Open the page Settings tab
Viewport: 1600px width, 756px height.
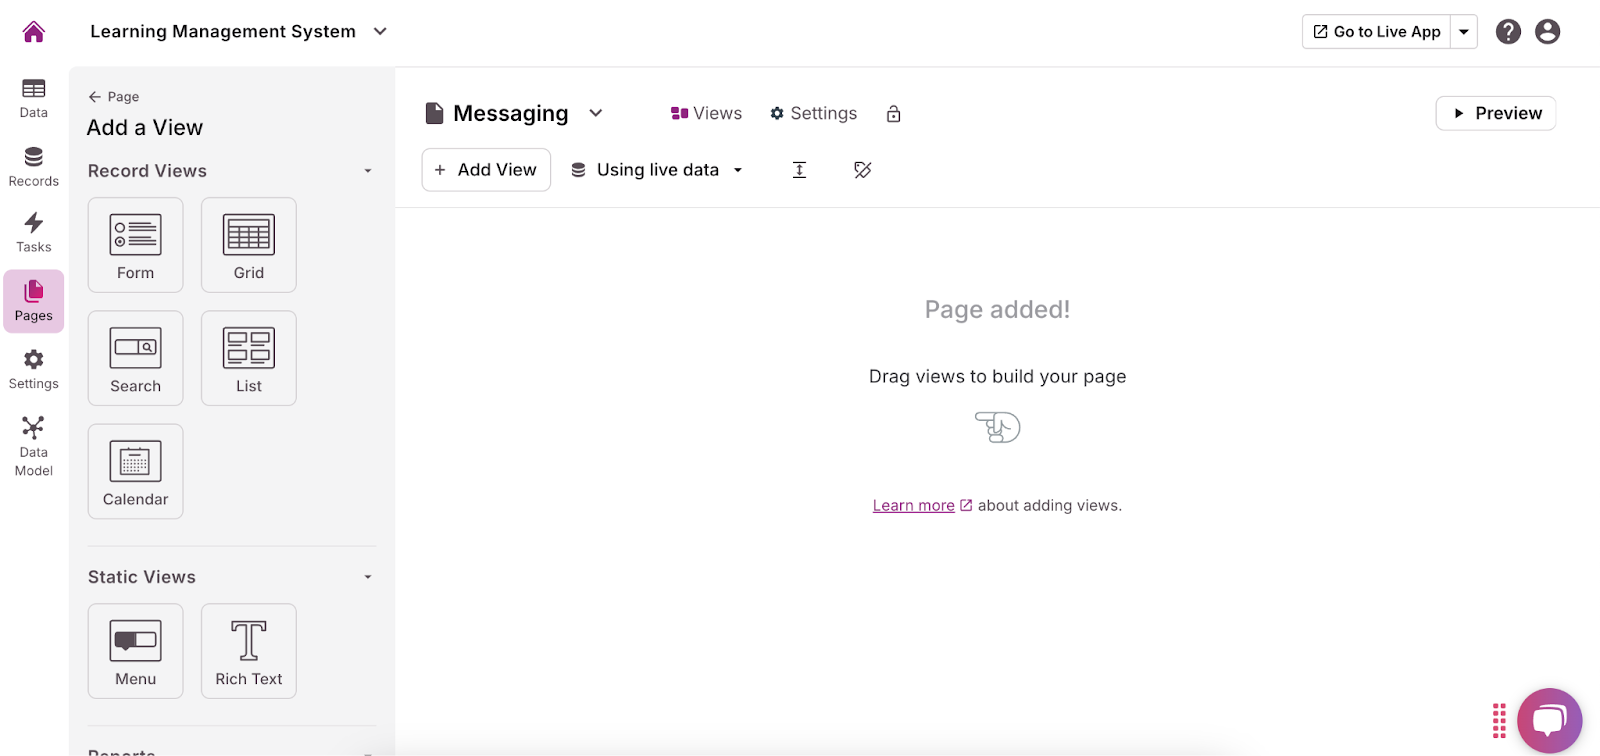[x=813, y=114]
